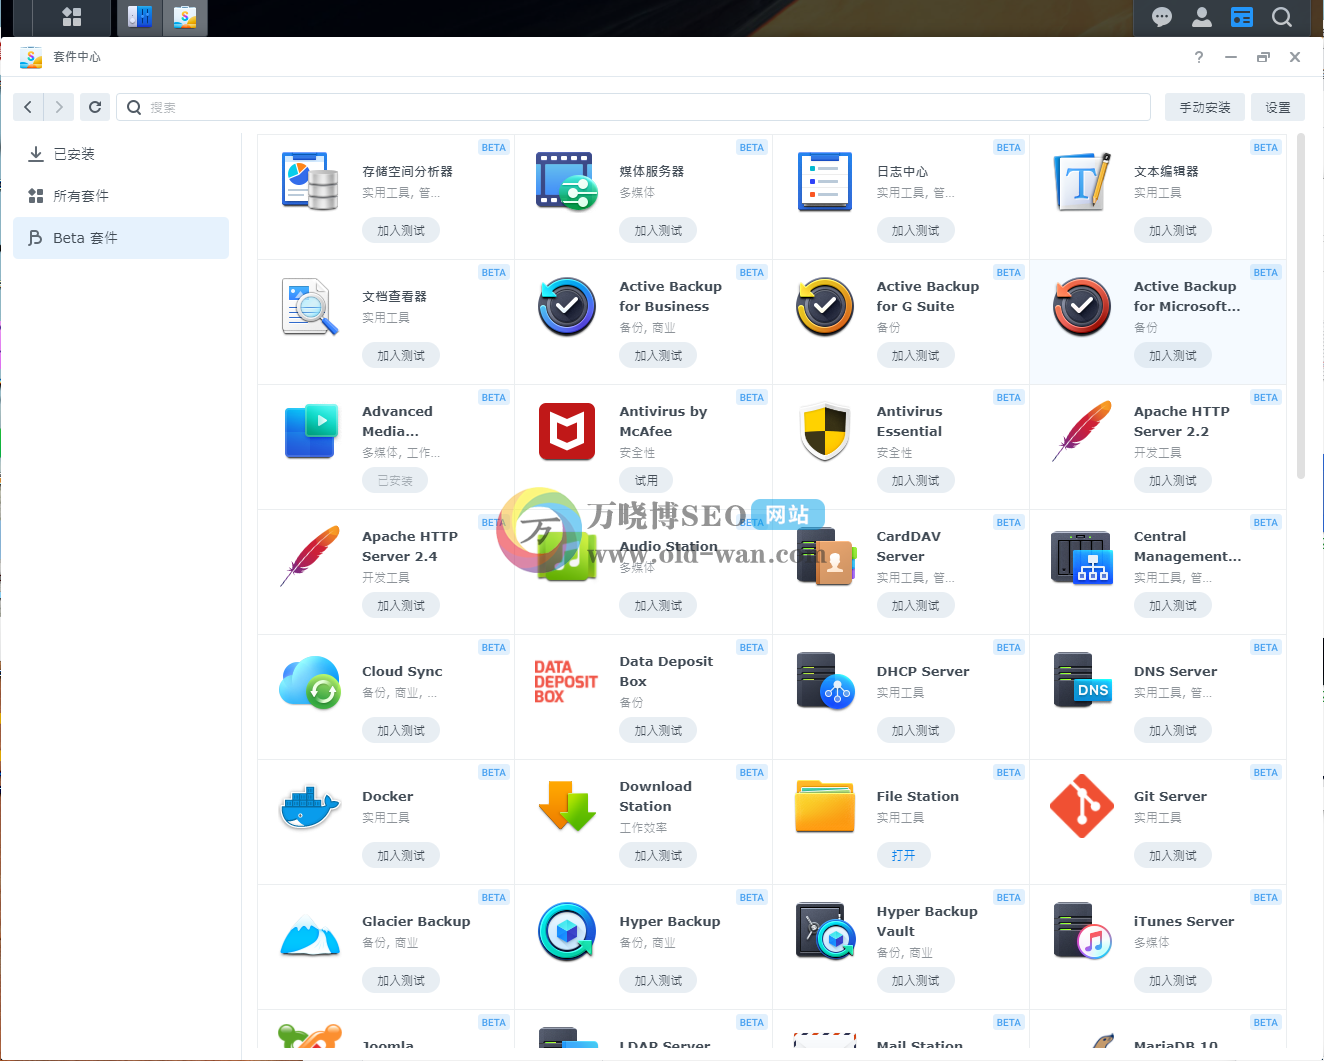1324x1061 pixels.
Task: Click inside the package search field
Action: [x=633, y=107]
